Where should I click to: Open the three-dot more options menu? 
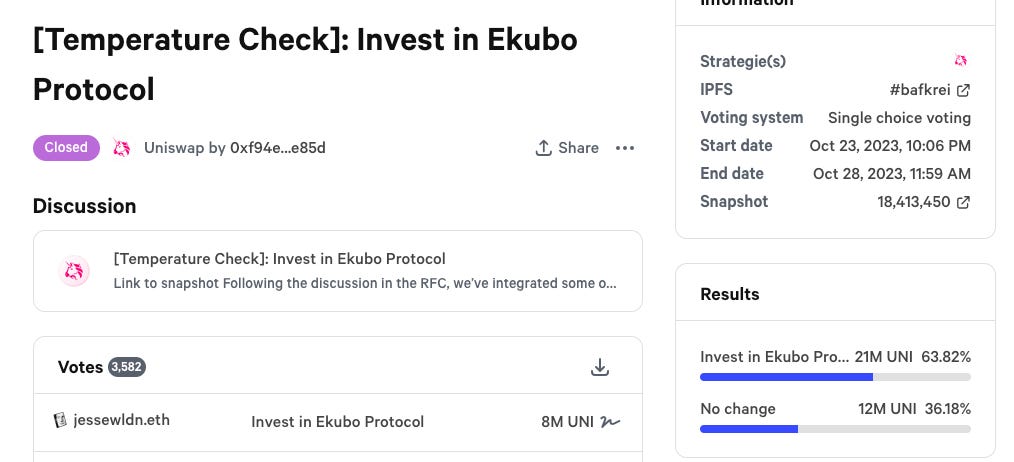click(x=625, y=148)
